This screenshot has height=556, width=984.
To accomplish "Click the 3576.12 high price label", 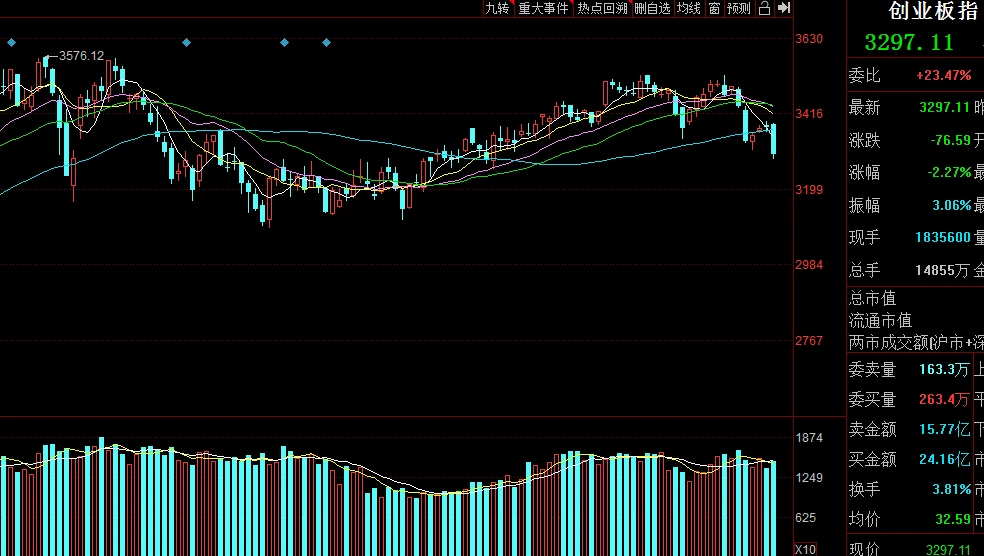I will tap(82, 55).
